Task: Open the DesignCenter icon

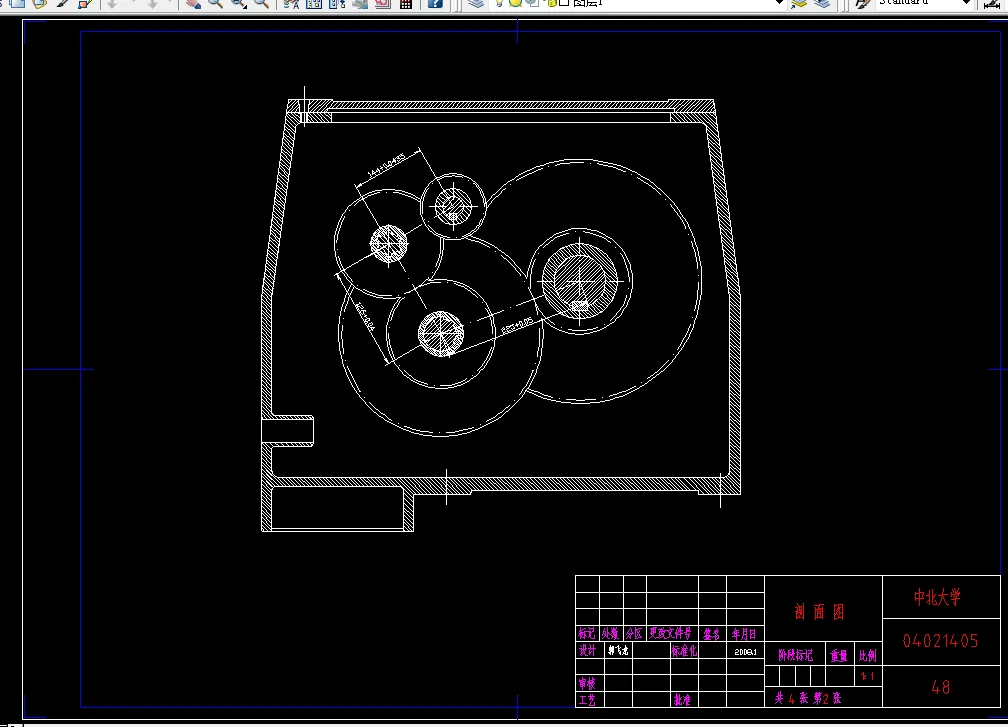Action: [314, 3]
